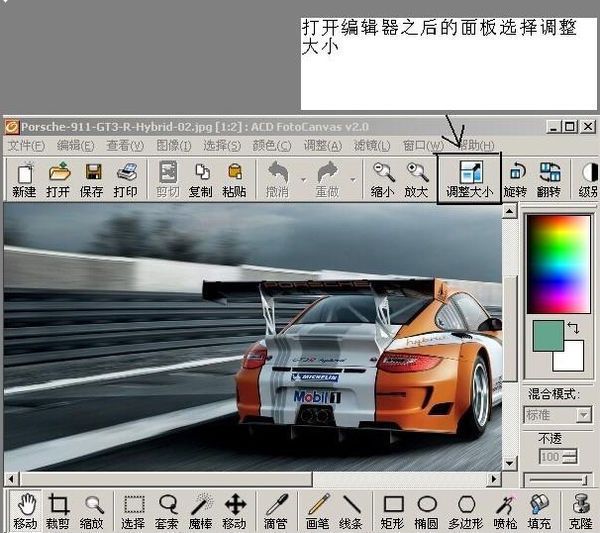Click the horizontal scrollbar right arrow
Viewport: 600px width, 533px height.
494,479
